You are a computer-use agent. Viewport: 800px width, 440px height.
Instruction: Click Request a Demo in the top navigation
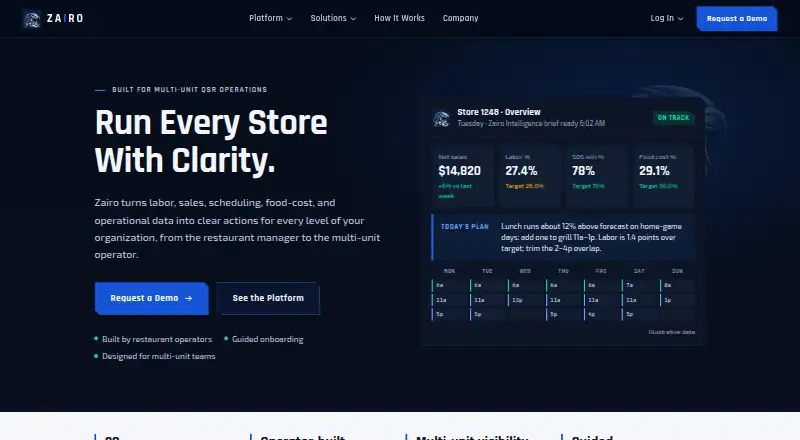tap(737, 19)
